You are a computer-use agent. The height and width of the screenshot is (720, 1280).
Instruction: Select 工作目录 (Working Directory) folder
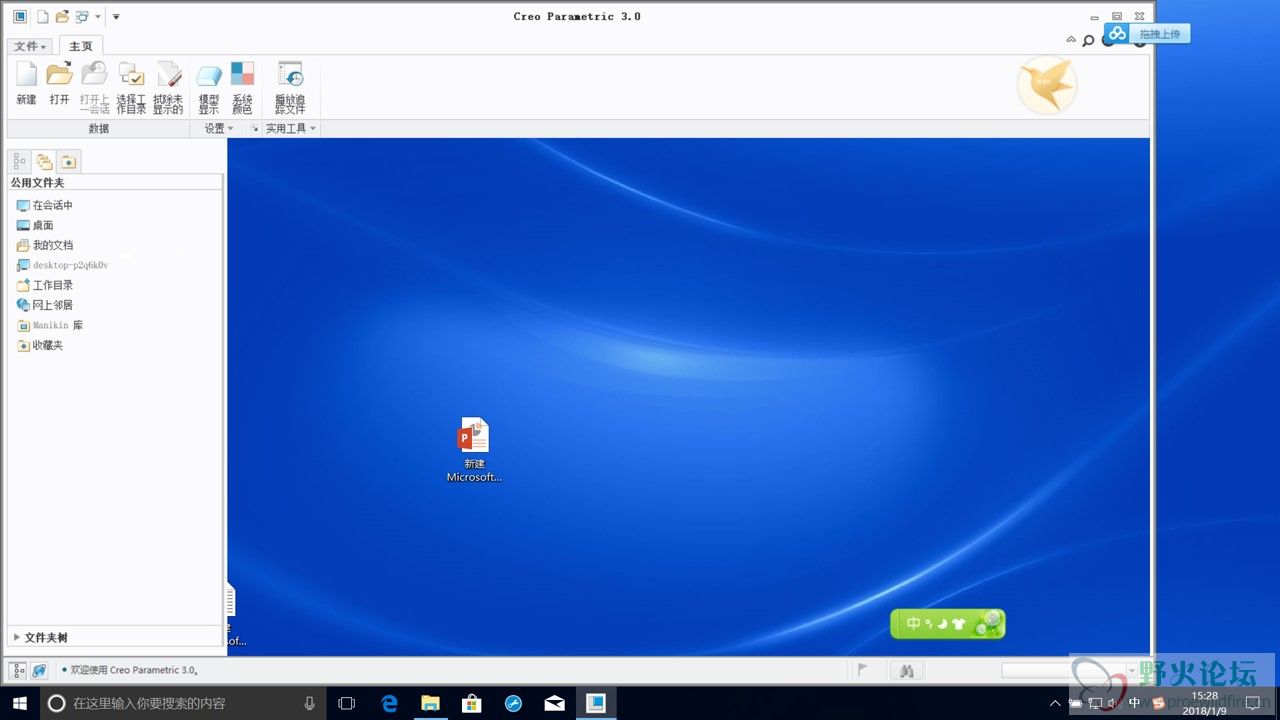(x=44, y=285)
